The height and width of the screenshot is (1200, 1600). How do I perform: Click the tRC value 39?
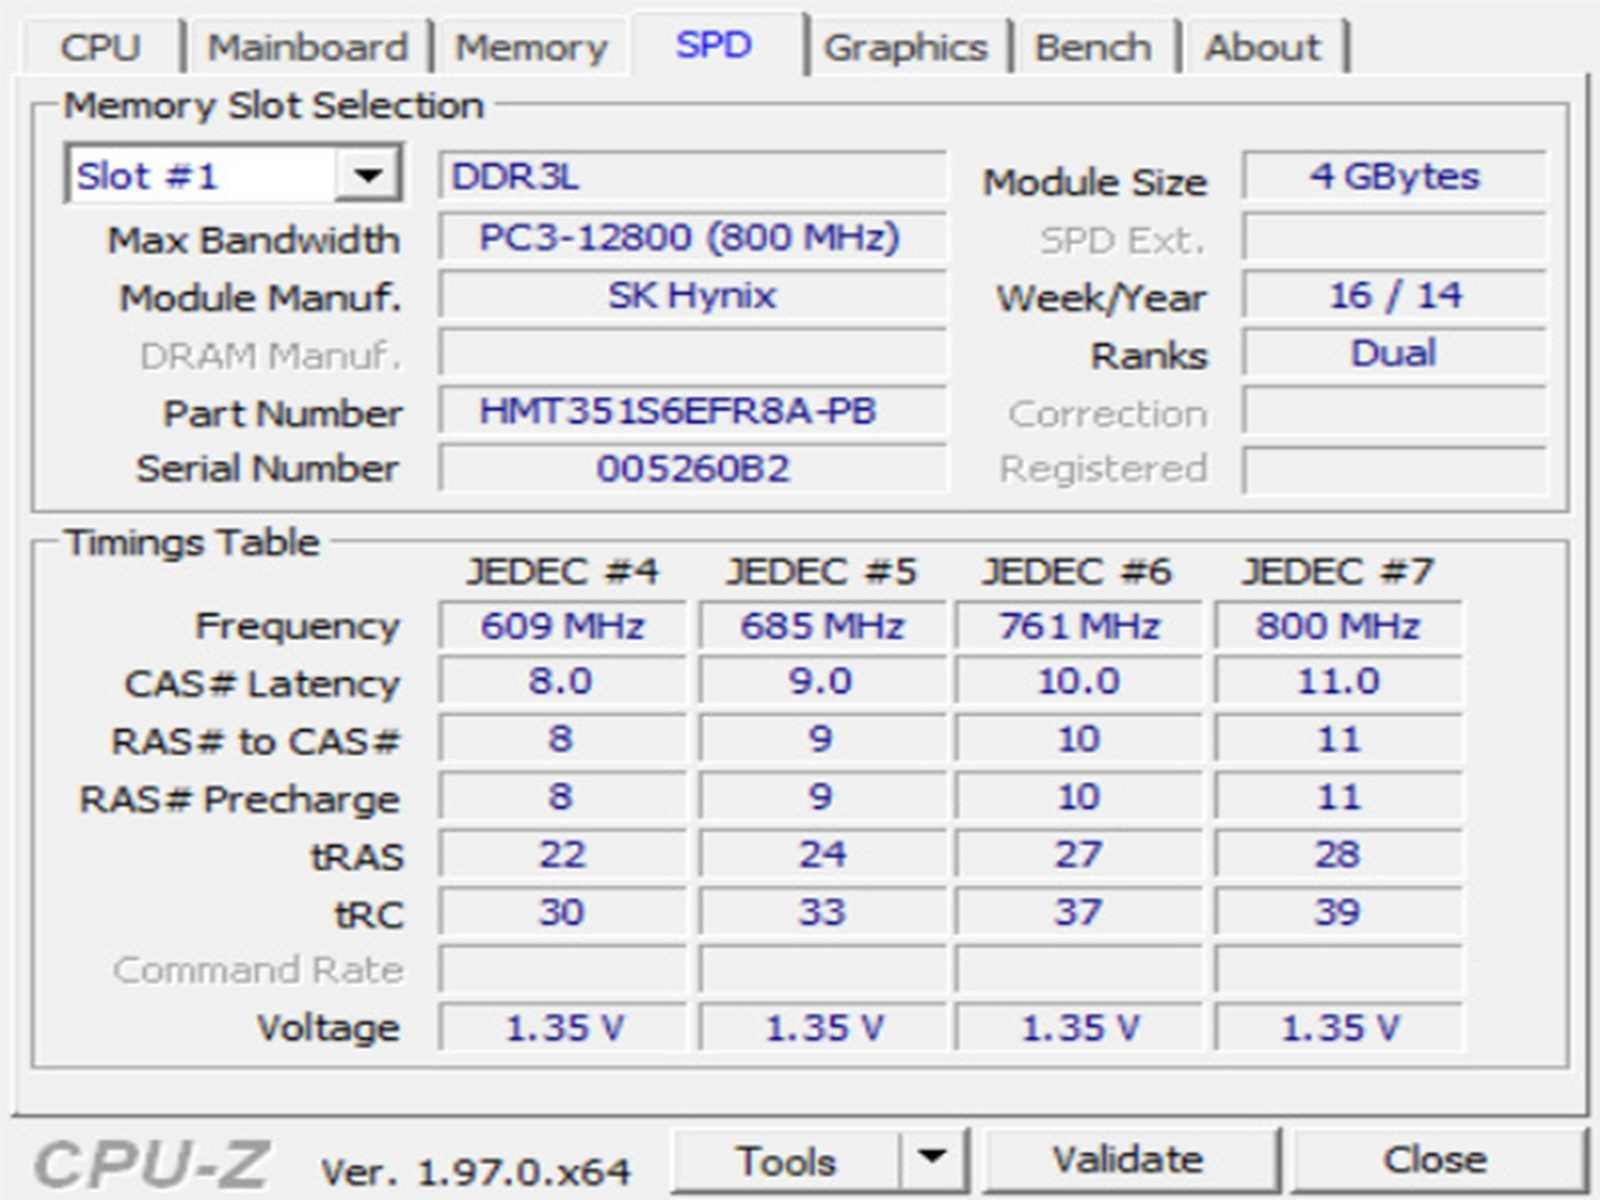coord(1338,913)
